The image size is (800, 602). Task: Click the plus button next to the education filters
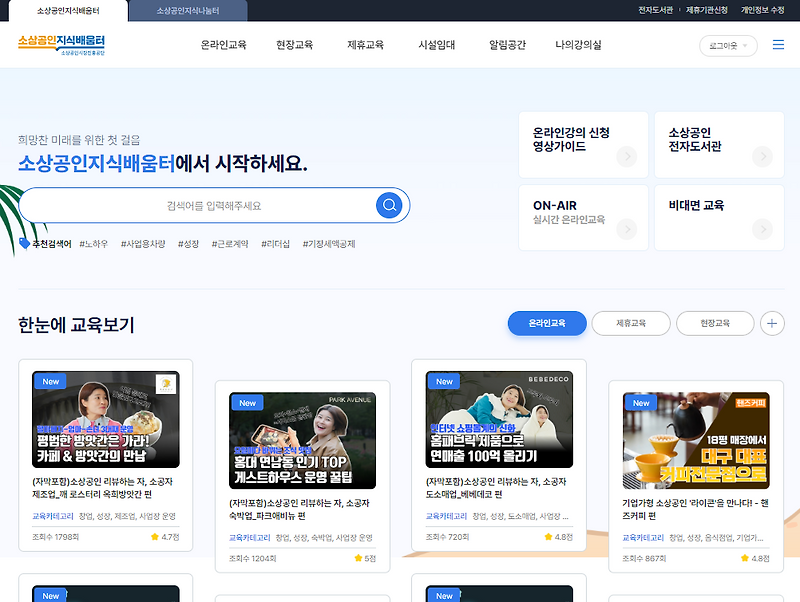click(769, 323)
